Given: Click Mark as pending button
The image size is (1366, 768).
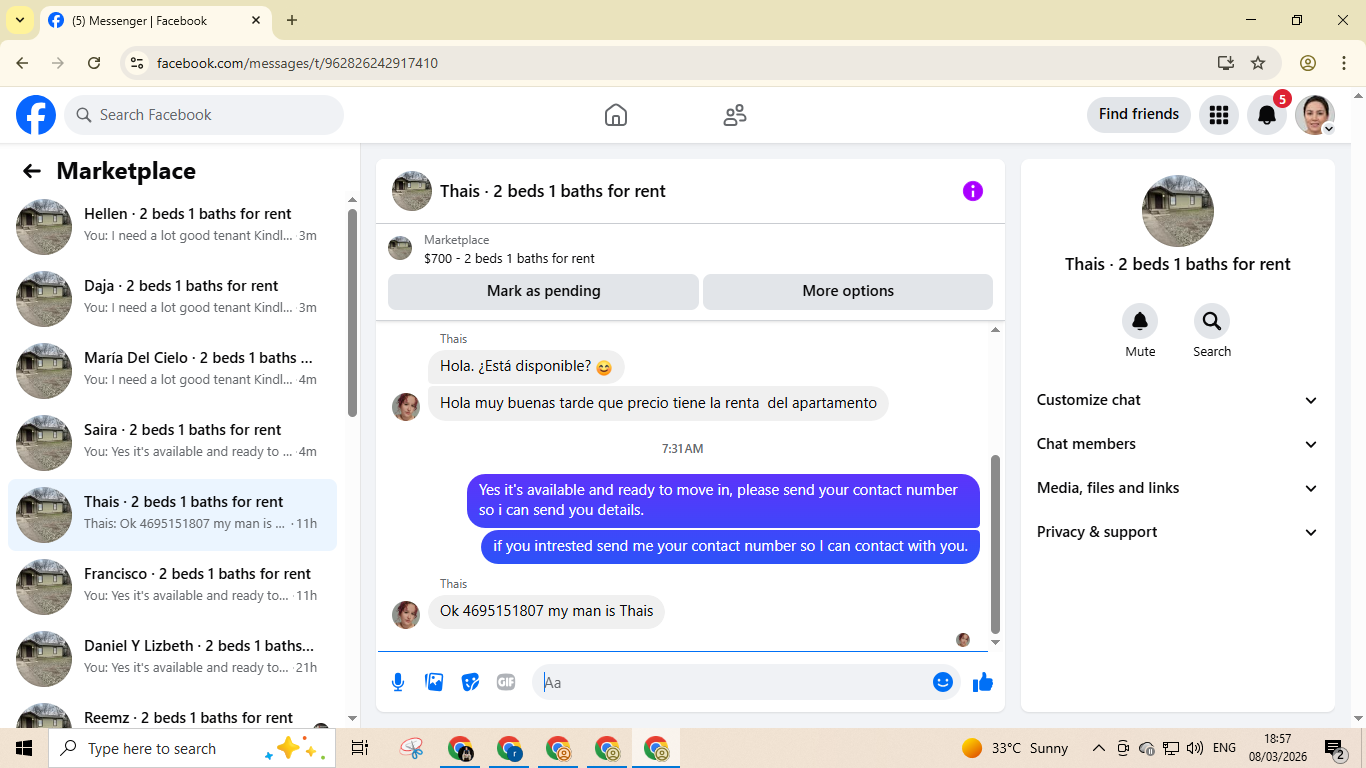Looking at the screenshot, I should [x=543, y=291].
